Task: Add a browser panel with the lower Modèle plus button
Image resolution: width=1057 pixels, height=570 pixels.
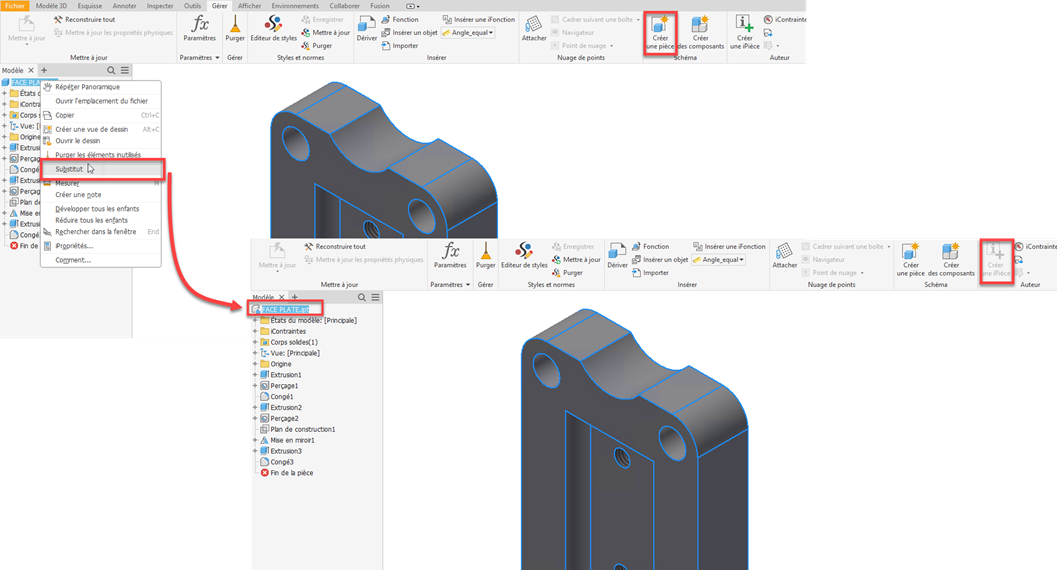Action: 295,297
